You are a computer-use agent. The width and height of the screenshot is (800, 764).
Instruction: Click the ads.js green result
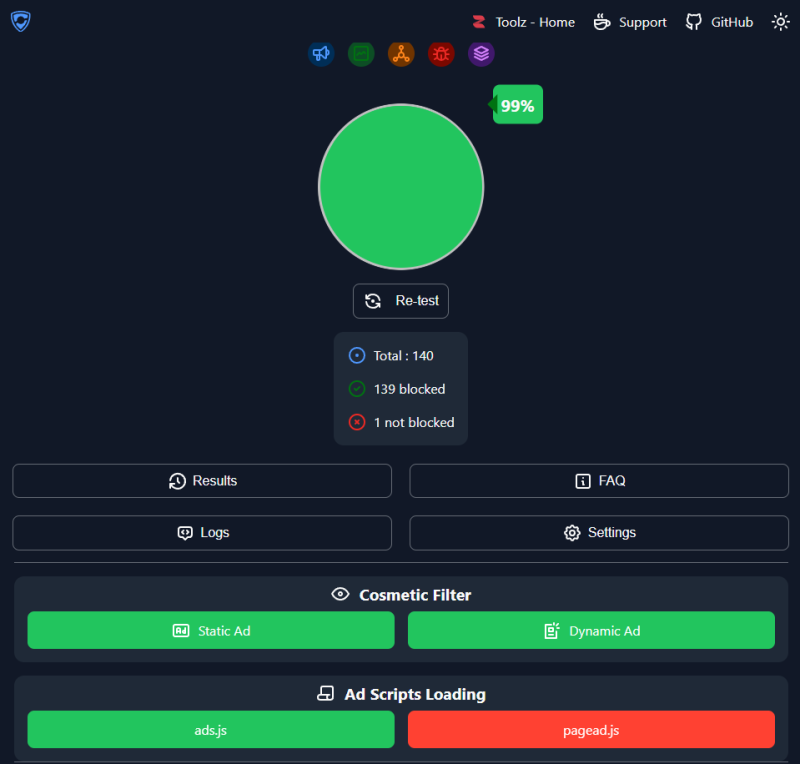(x=211, y=730)
